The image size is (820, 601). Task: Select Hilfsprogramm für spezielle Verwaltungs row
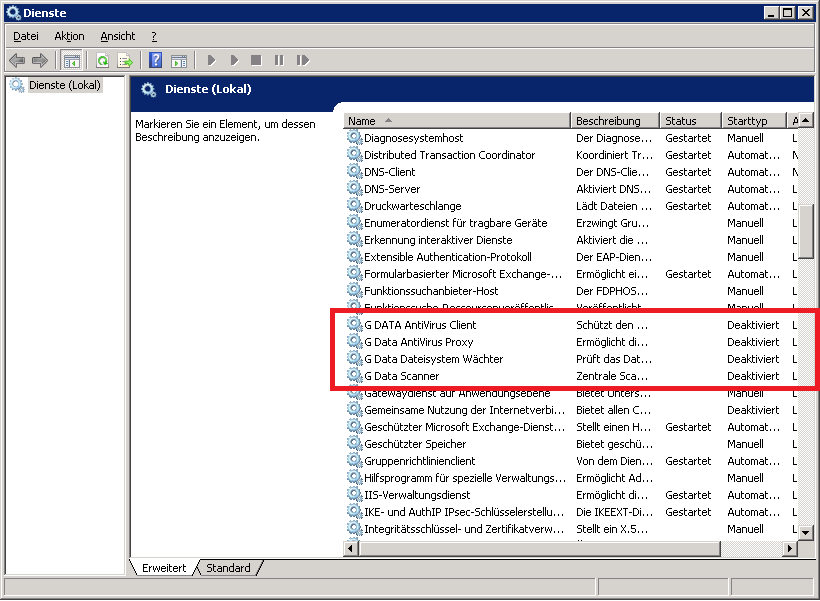tap(571, 478)
